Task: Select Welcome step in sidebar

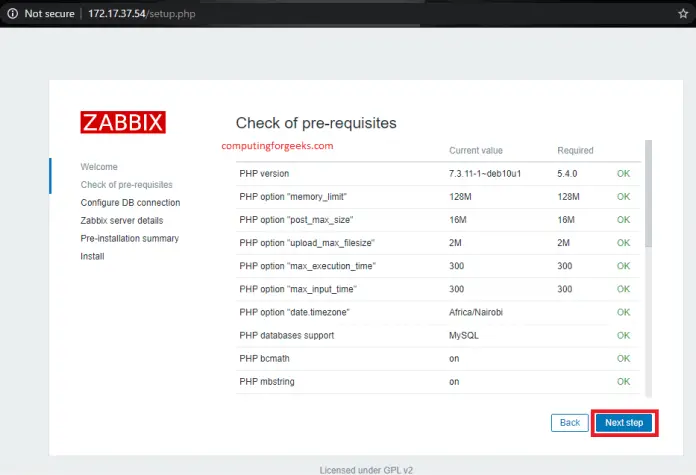Action: pos(99,167)
